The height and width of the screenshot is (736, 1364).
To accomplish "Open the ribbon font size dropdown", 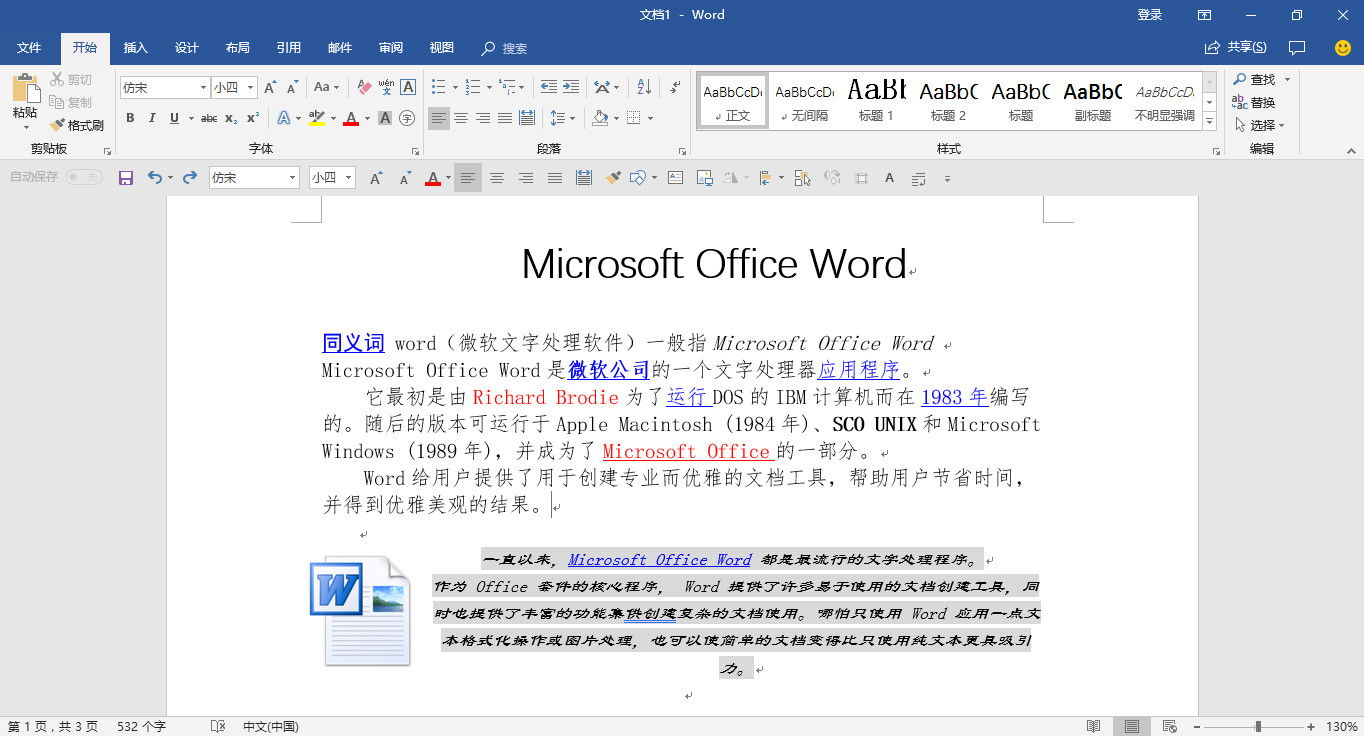I will (251, 87).
